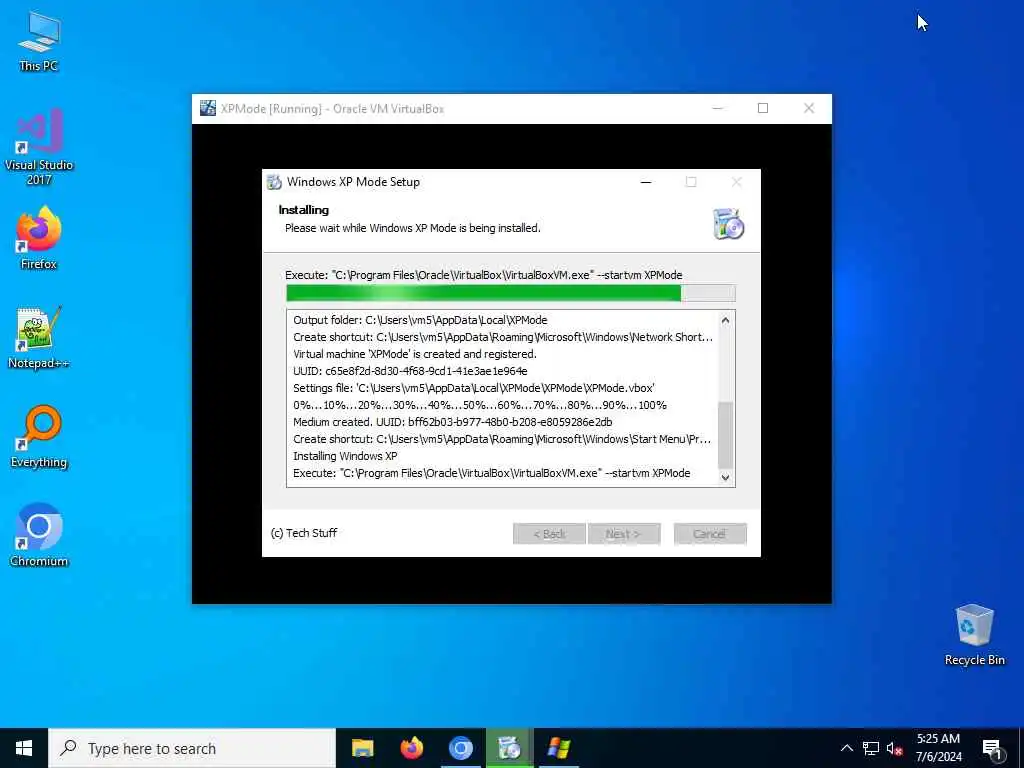Open Firefox desktop shortcut
This screenshot has height=768, width=1024.
pyautogui.click(x=39, y=238)
